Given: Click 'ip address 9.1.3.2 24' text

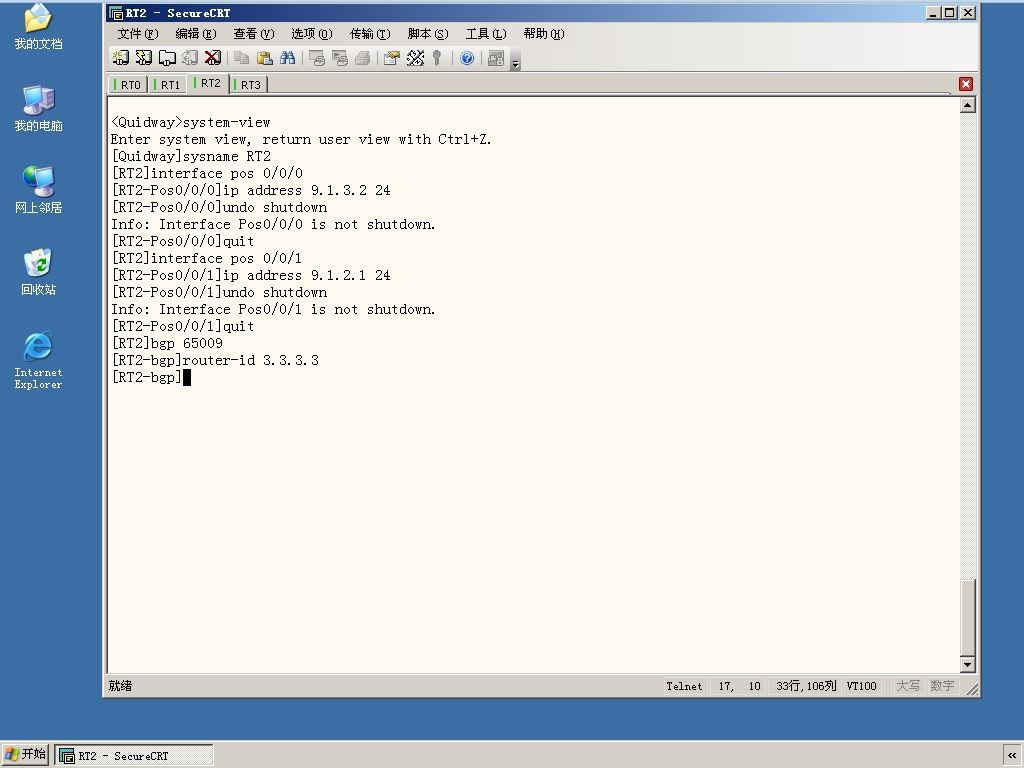Looking at the screenshot, I should coord(307,191).
